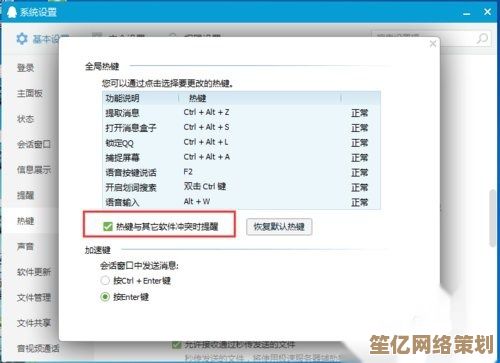This screenshot has height=363, width=500.
Task: Open the 登录 settings section
Action: click(x=26, y=68)
